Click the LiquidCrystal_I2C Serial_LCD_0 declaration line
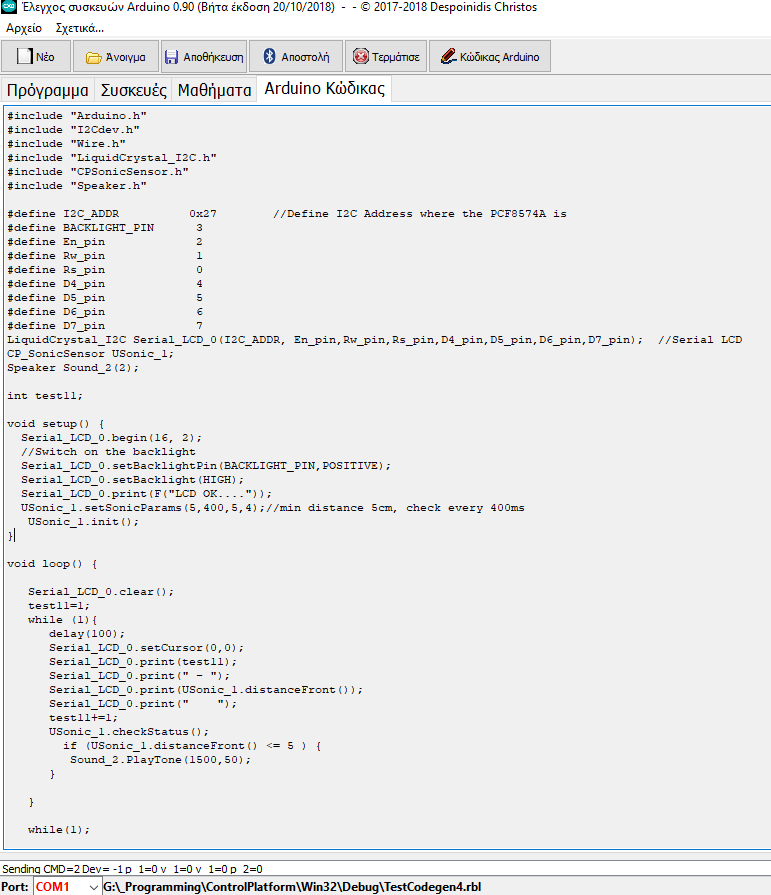This screenshot has height=895, width=771. (x=374, y=340)
